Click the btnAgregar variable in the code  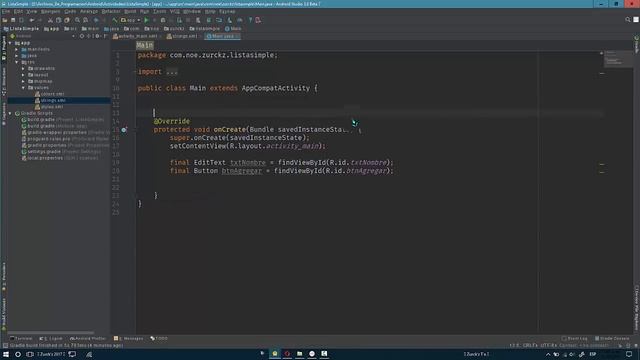(242, 171)
